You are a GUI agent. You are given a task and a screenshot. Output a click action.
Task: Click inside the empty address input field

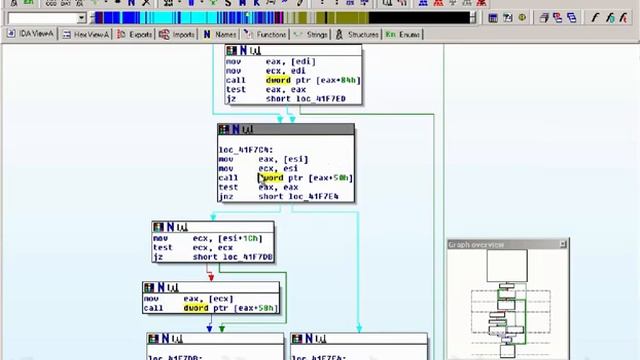point(42,18)
